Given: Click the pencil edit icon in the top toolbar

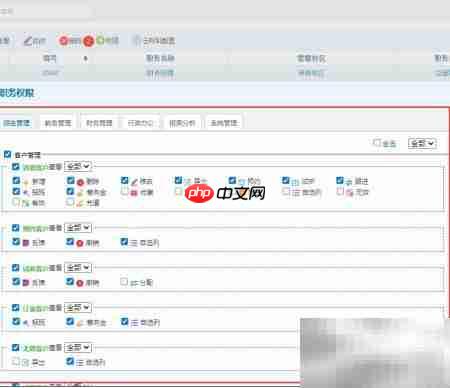Looking at the screenshot, I should click(28, 41).
